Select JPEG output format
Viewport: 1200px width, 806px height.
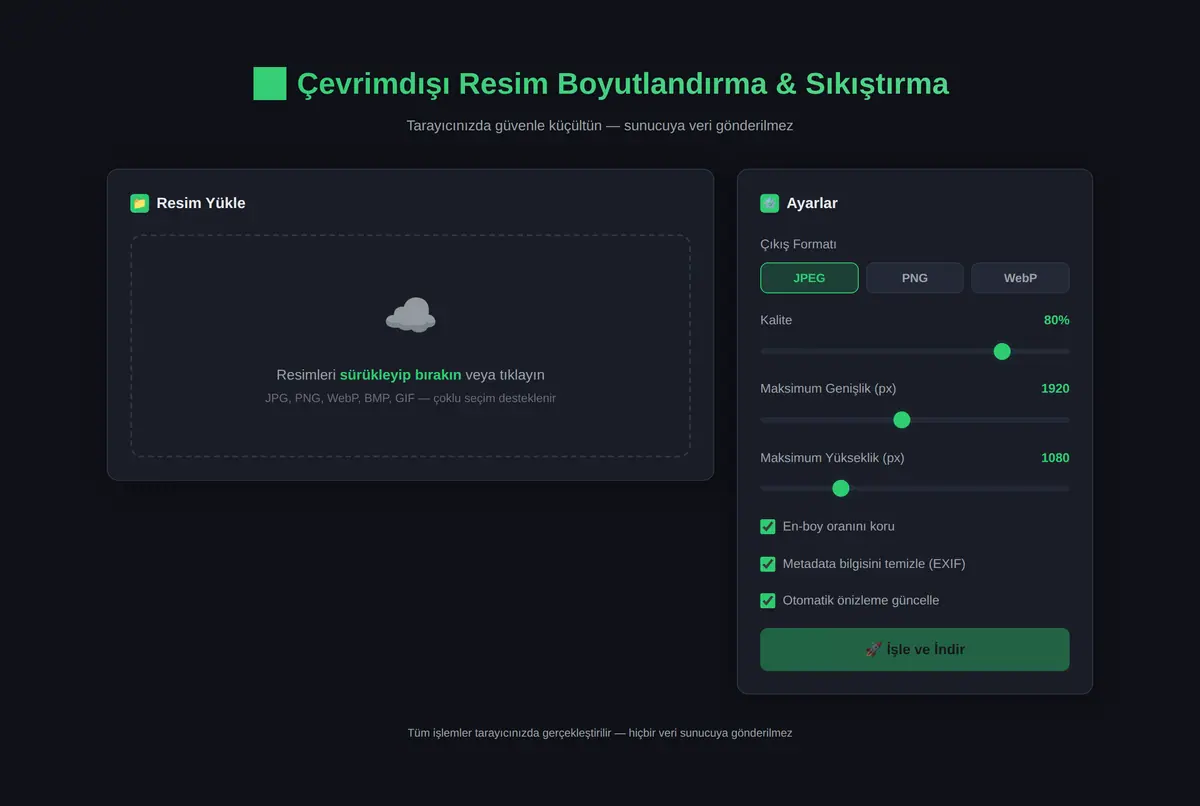(809, 278)
